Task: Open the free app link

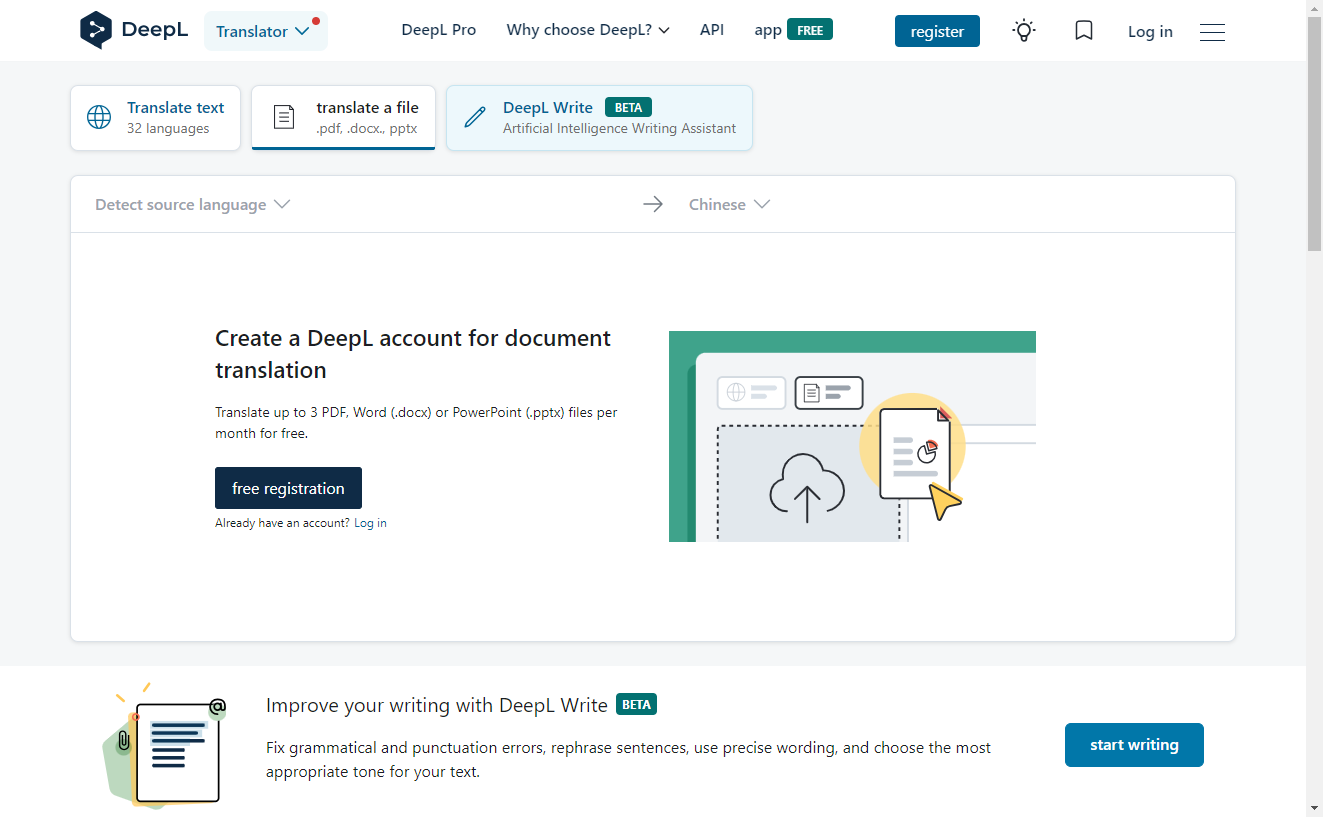Action: [793, 30]
